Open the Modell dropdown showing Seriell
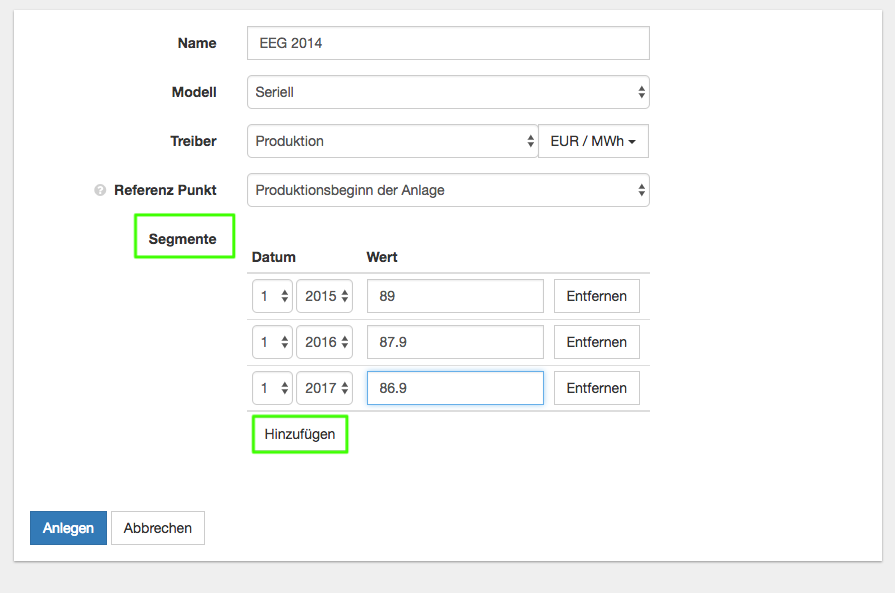Screen dimensions: 895x593 coord(448,92)
